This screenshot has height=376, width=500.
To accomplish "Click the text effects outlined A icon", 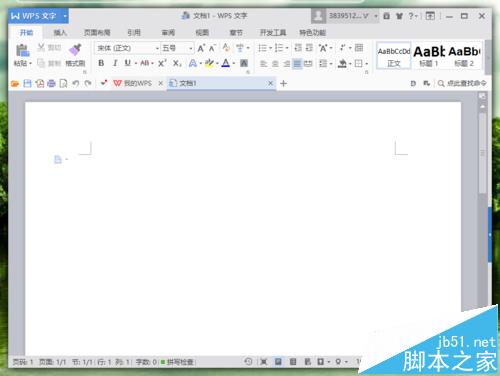I will (x=193, y=63).
